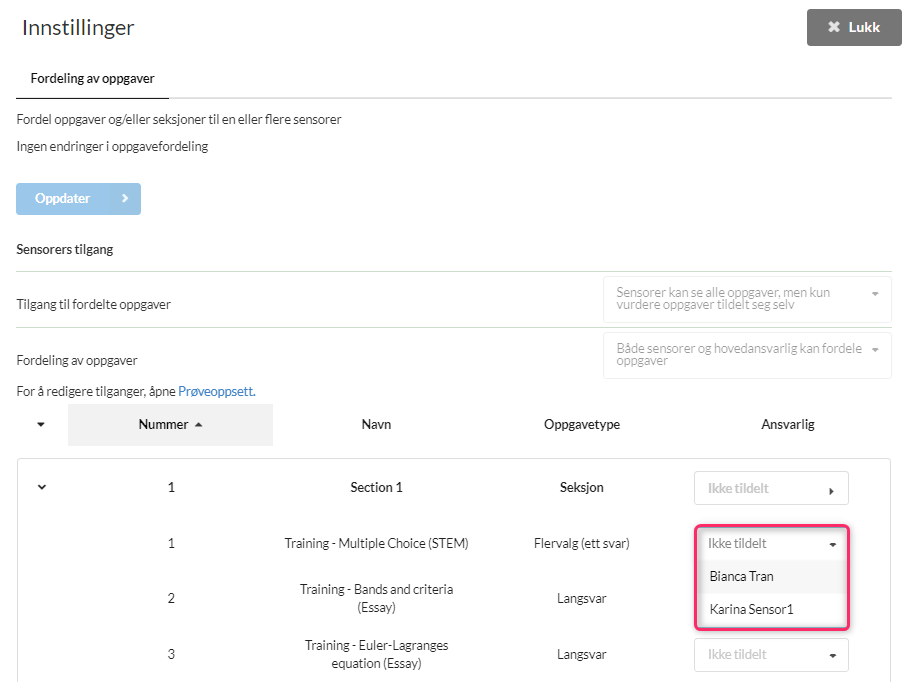
Task: Click the Oppgavetype column header
Action: [x=582, y=424]
